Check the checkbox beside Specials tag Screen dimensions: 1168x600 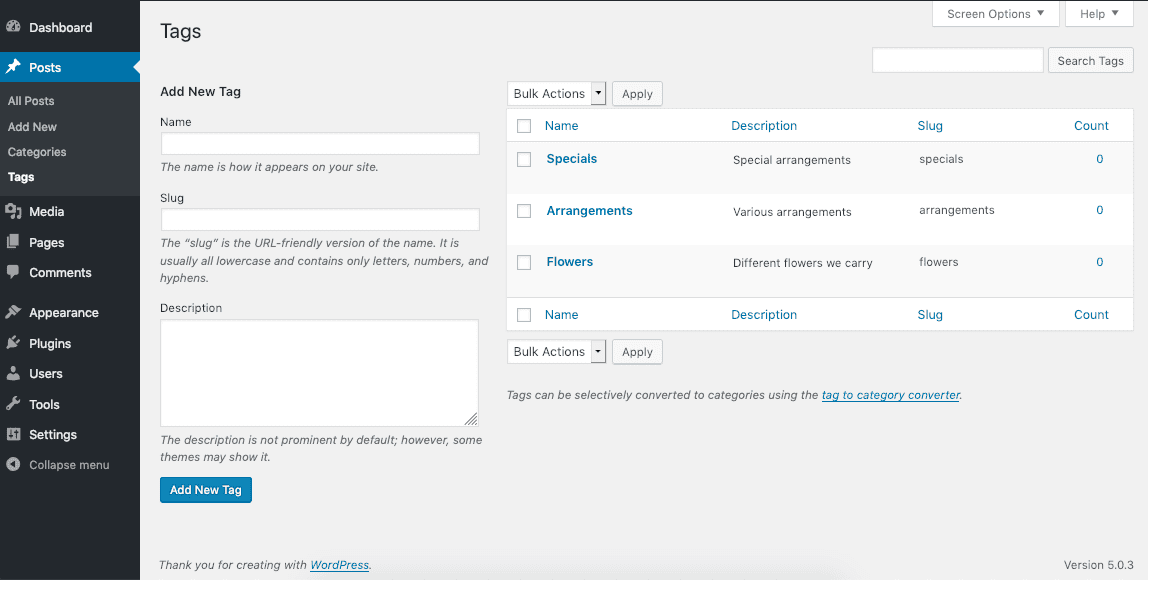click(x=524, y=158)
